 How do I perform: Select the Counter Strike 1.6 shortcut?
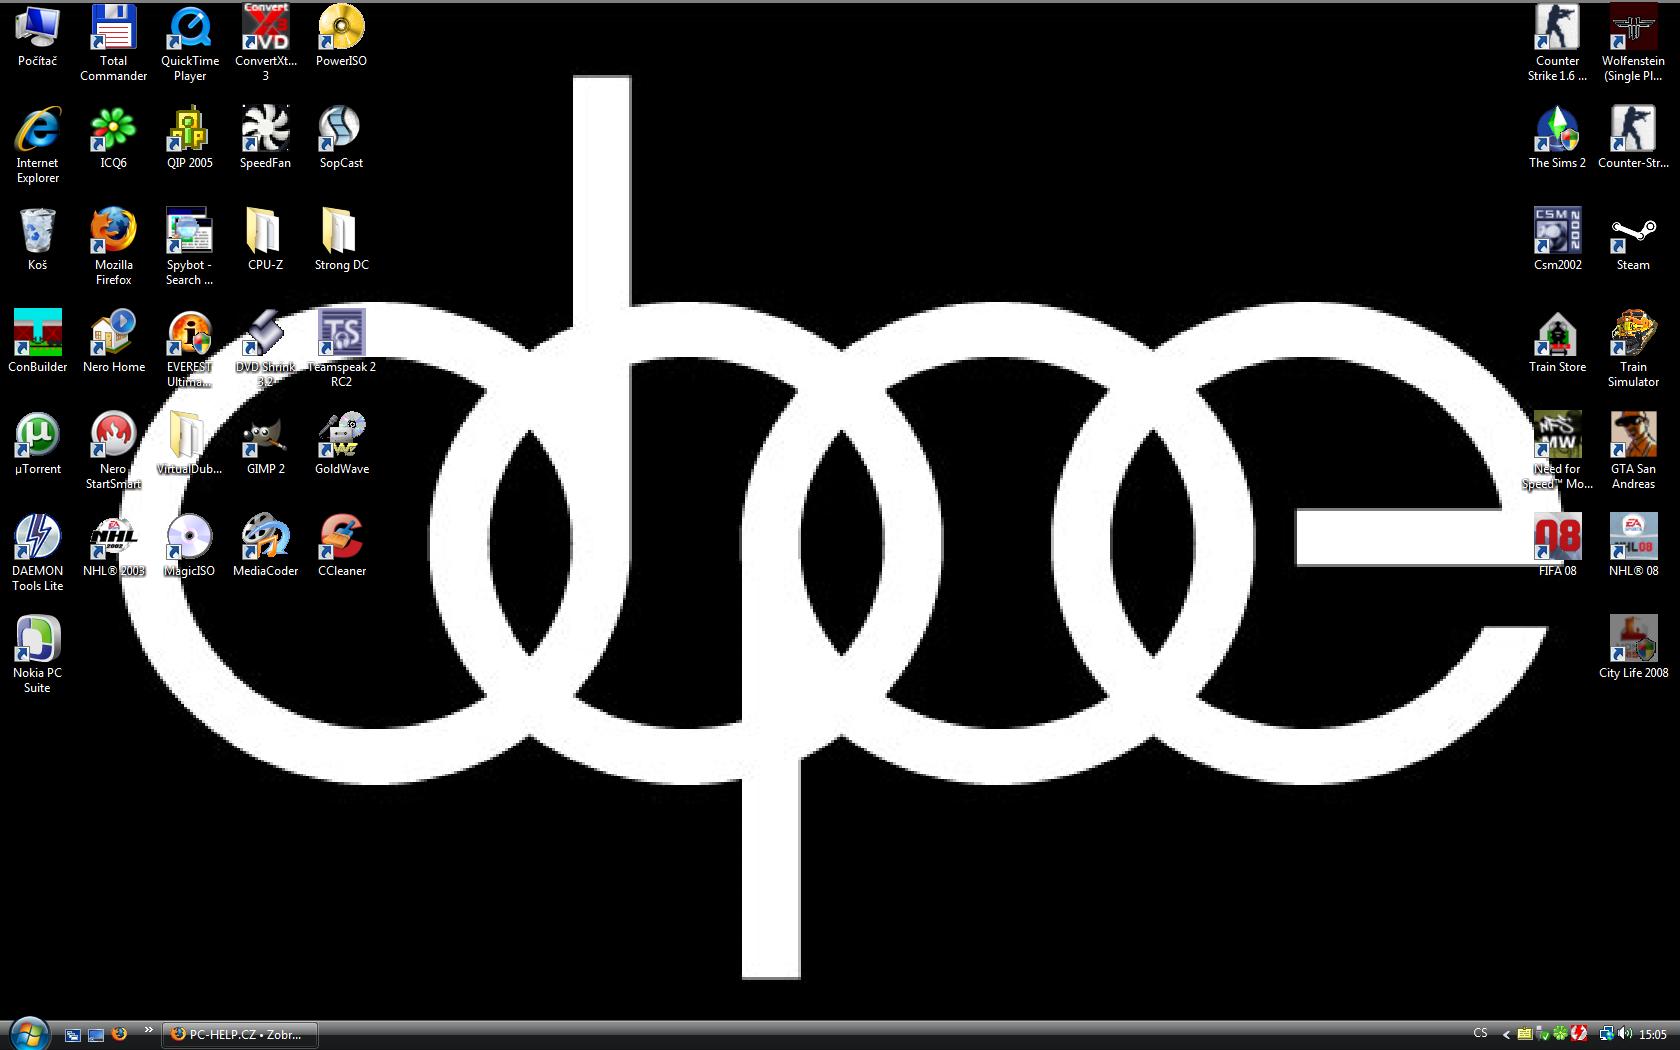point(1557,44)
